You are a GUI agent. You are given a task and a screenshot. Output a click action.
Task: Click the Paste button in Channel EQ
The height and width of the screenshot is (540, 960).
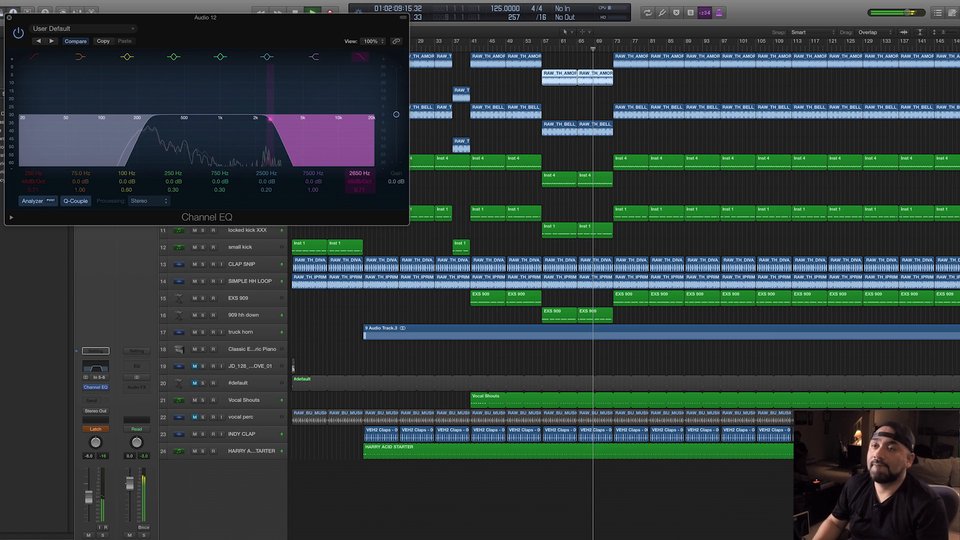tap(124, 41)
